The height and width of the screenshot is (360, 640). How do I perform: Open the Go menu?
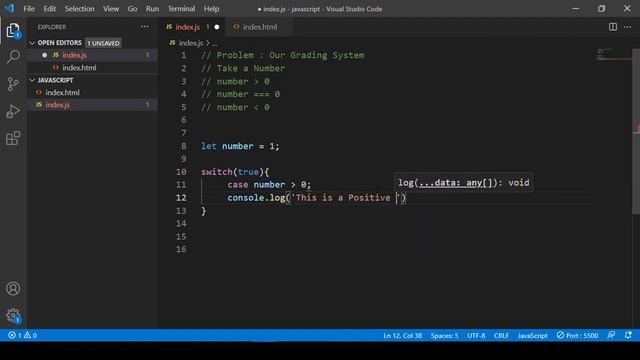(x=132, y=9)
